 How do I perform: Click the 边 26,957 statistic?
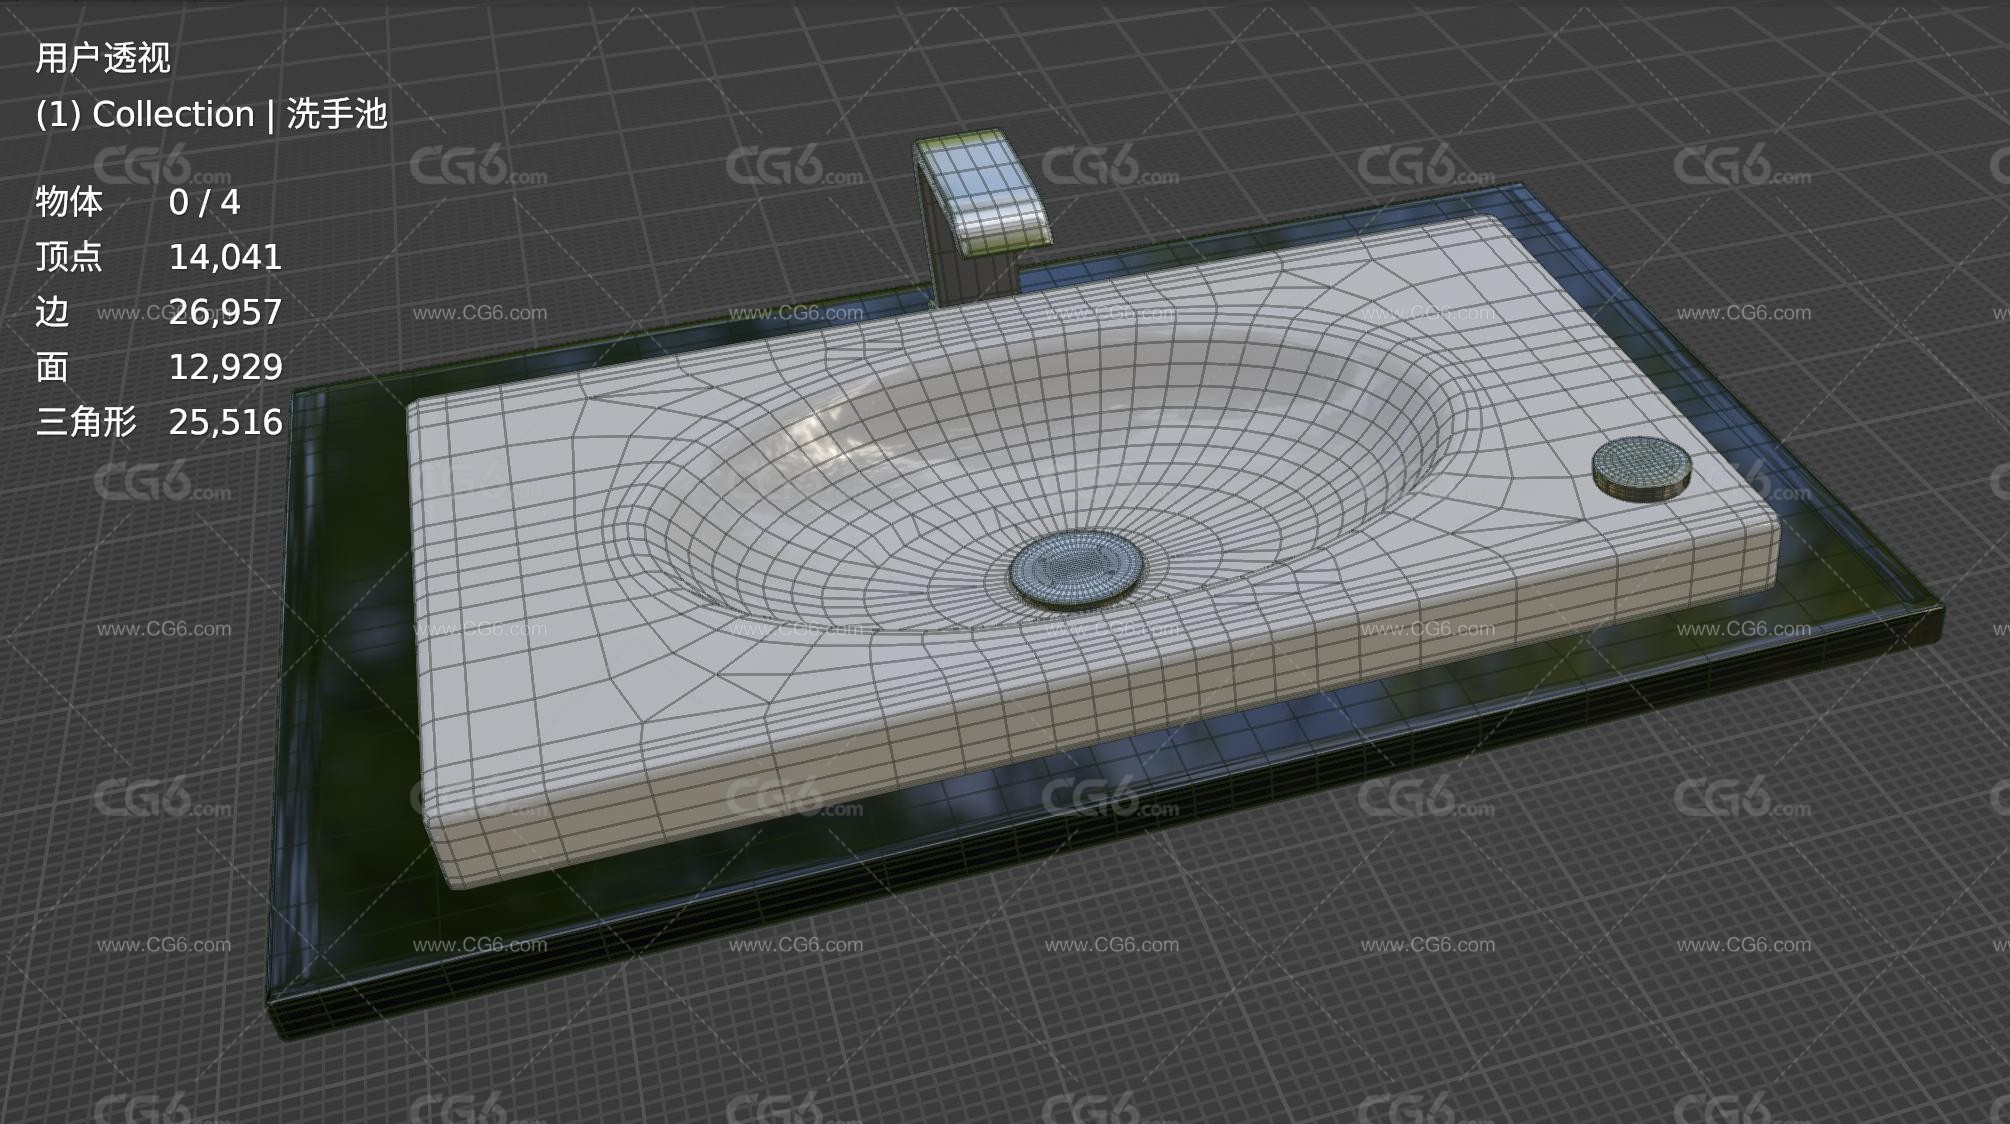(x=159, y=312)
